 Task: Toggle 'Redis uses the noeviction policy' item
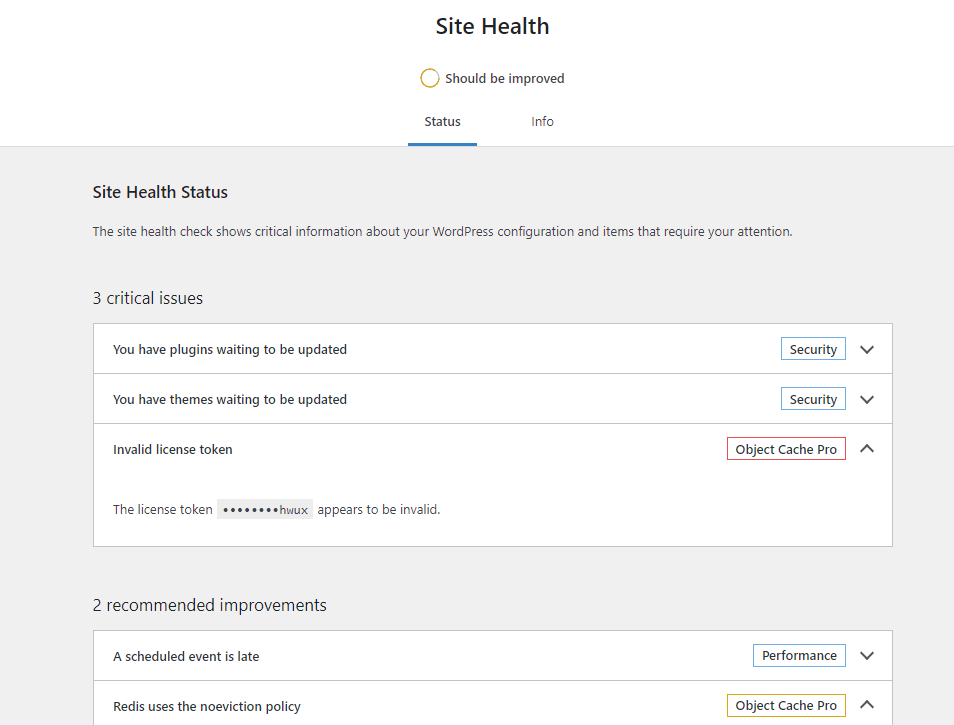207,706
